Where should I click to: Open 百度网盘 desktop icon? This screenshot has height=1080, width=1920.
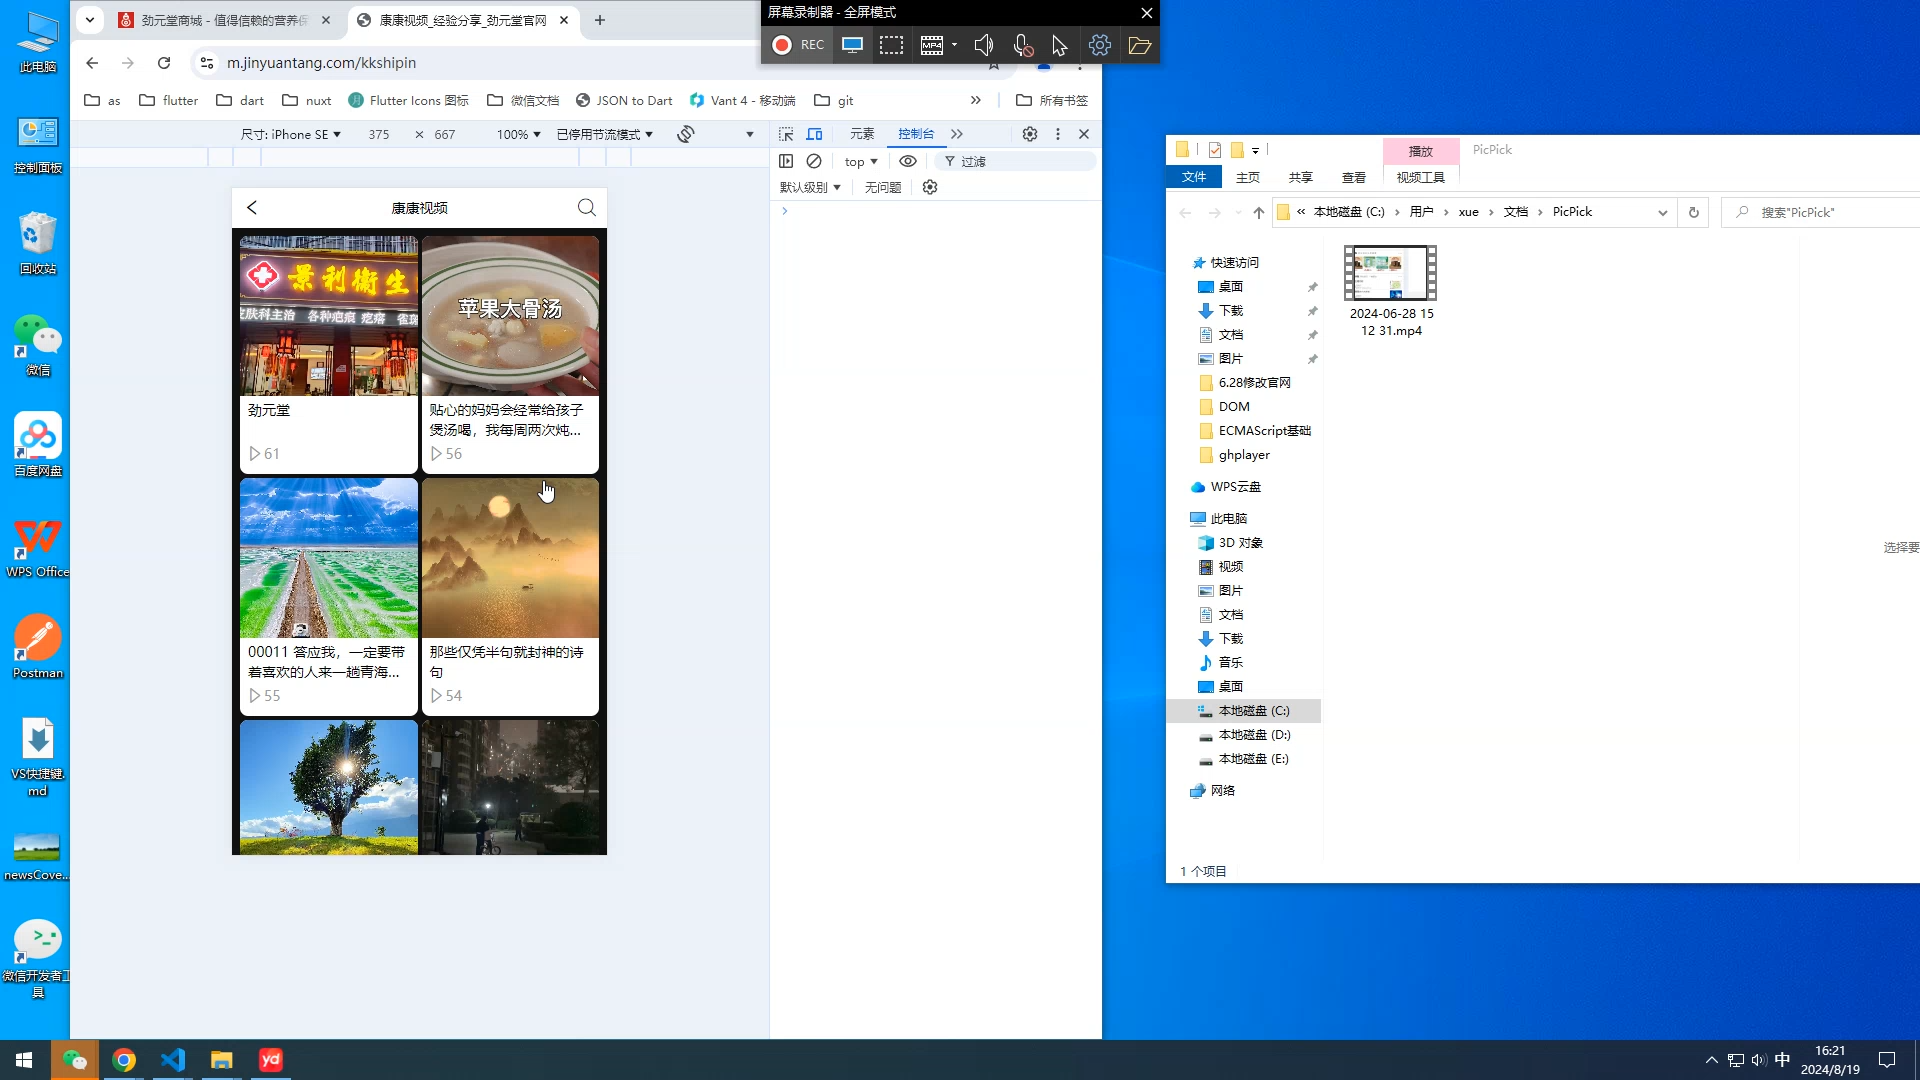point(38,444)
